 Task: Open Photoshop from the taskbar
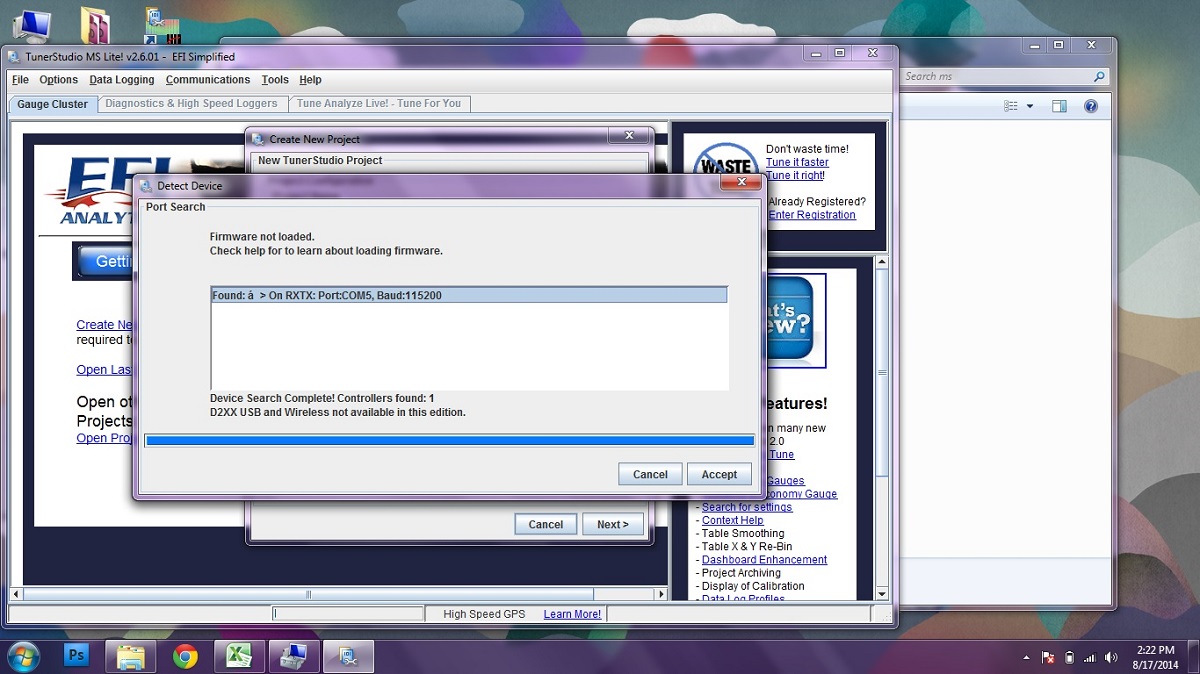[x=77, y=656]
